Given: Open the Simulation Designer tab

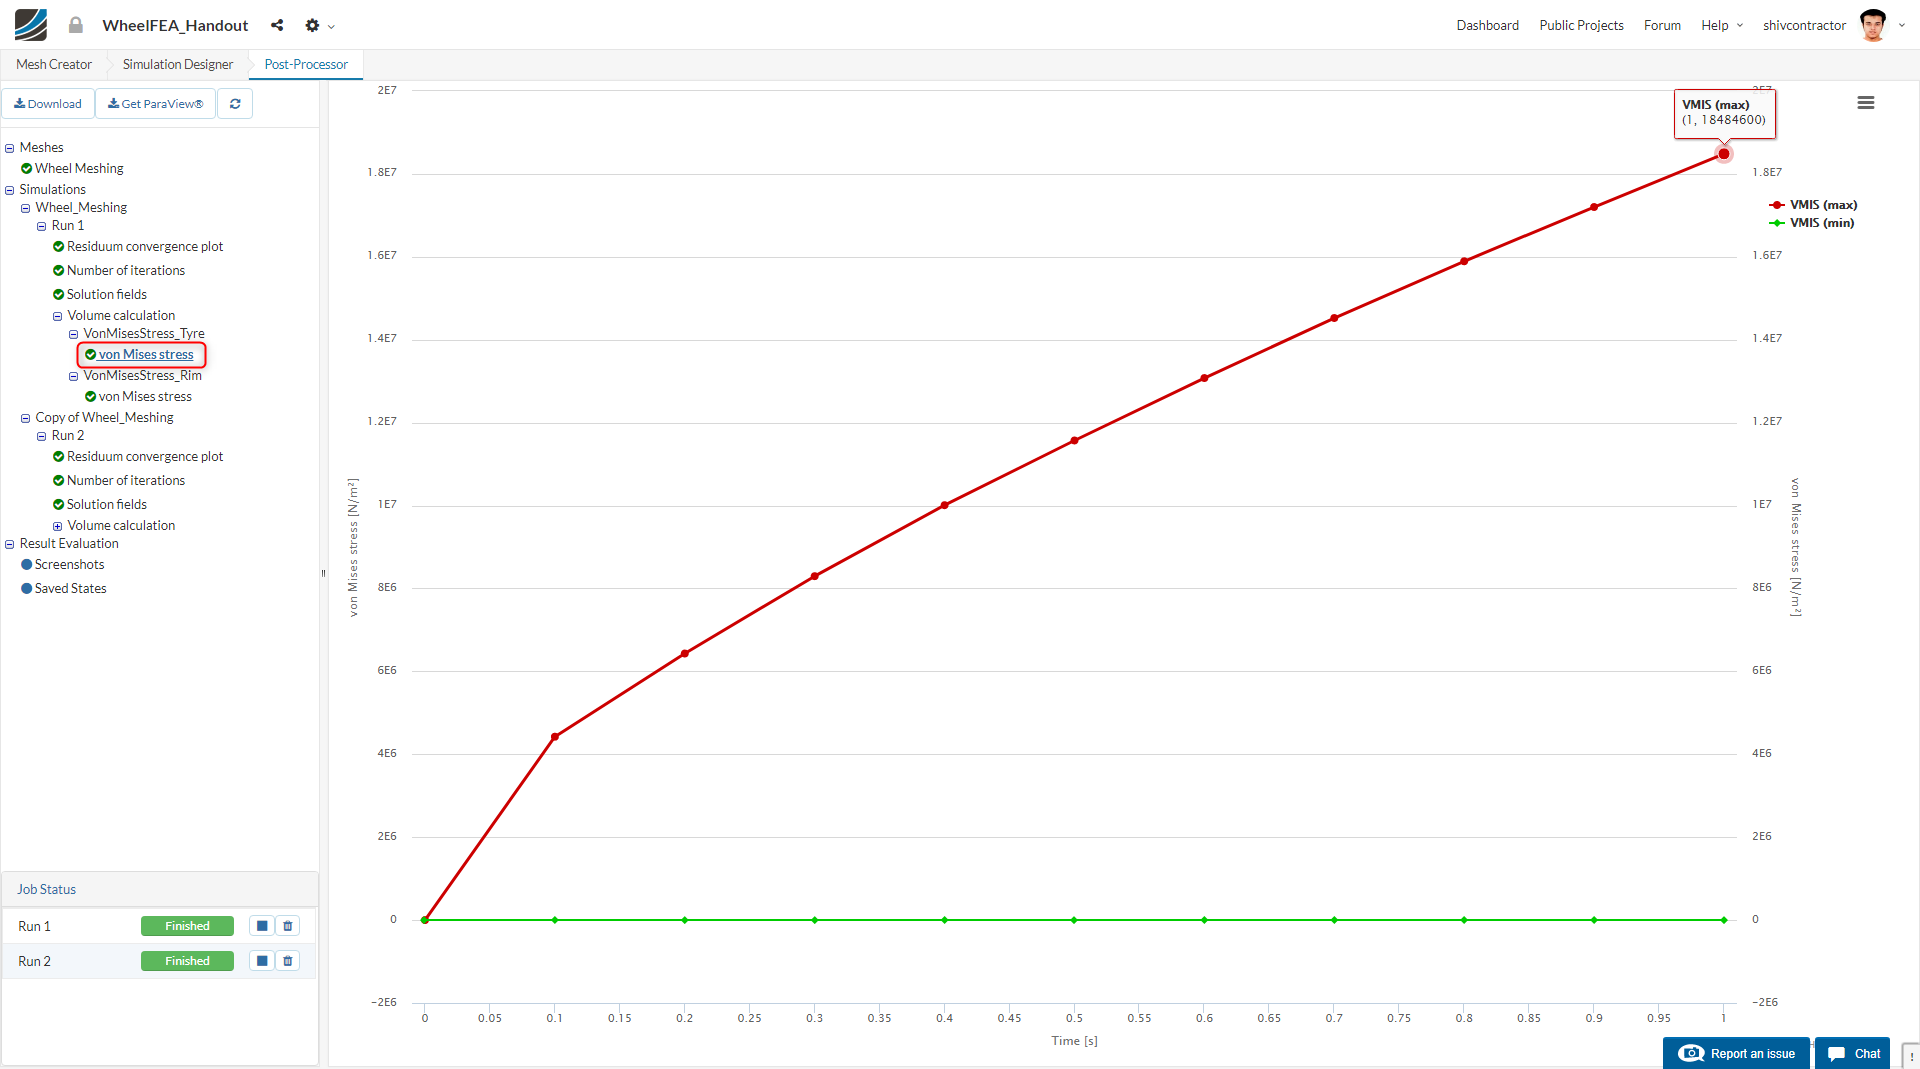Looking at the screenshot, I should [x=178, y=64].
